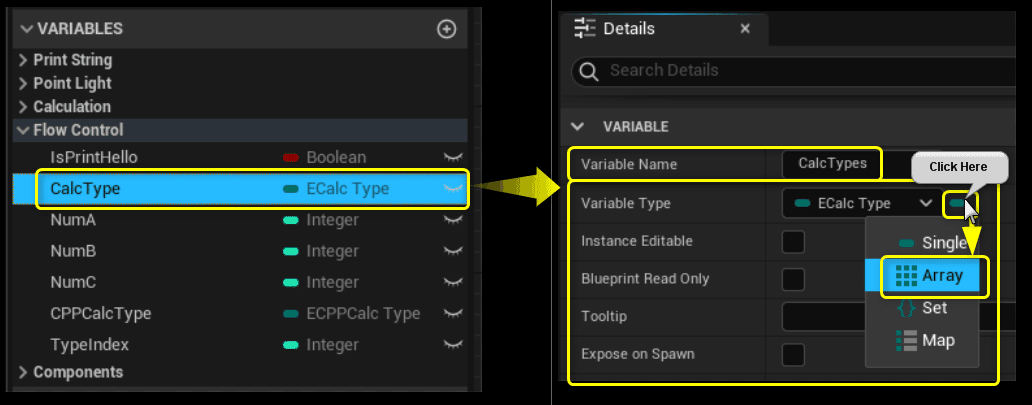
Task: Toggle eye visibility for IsPrintHello variable
Action: pos(453,157)
